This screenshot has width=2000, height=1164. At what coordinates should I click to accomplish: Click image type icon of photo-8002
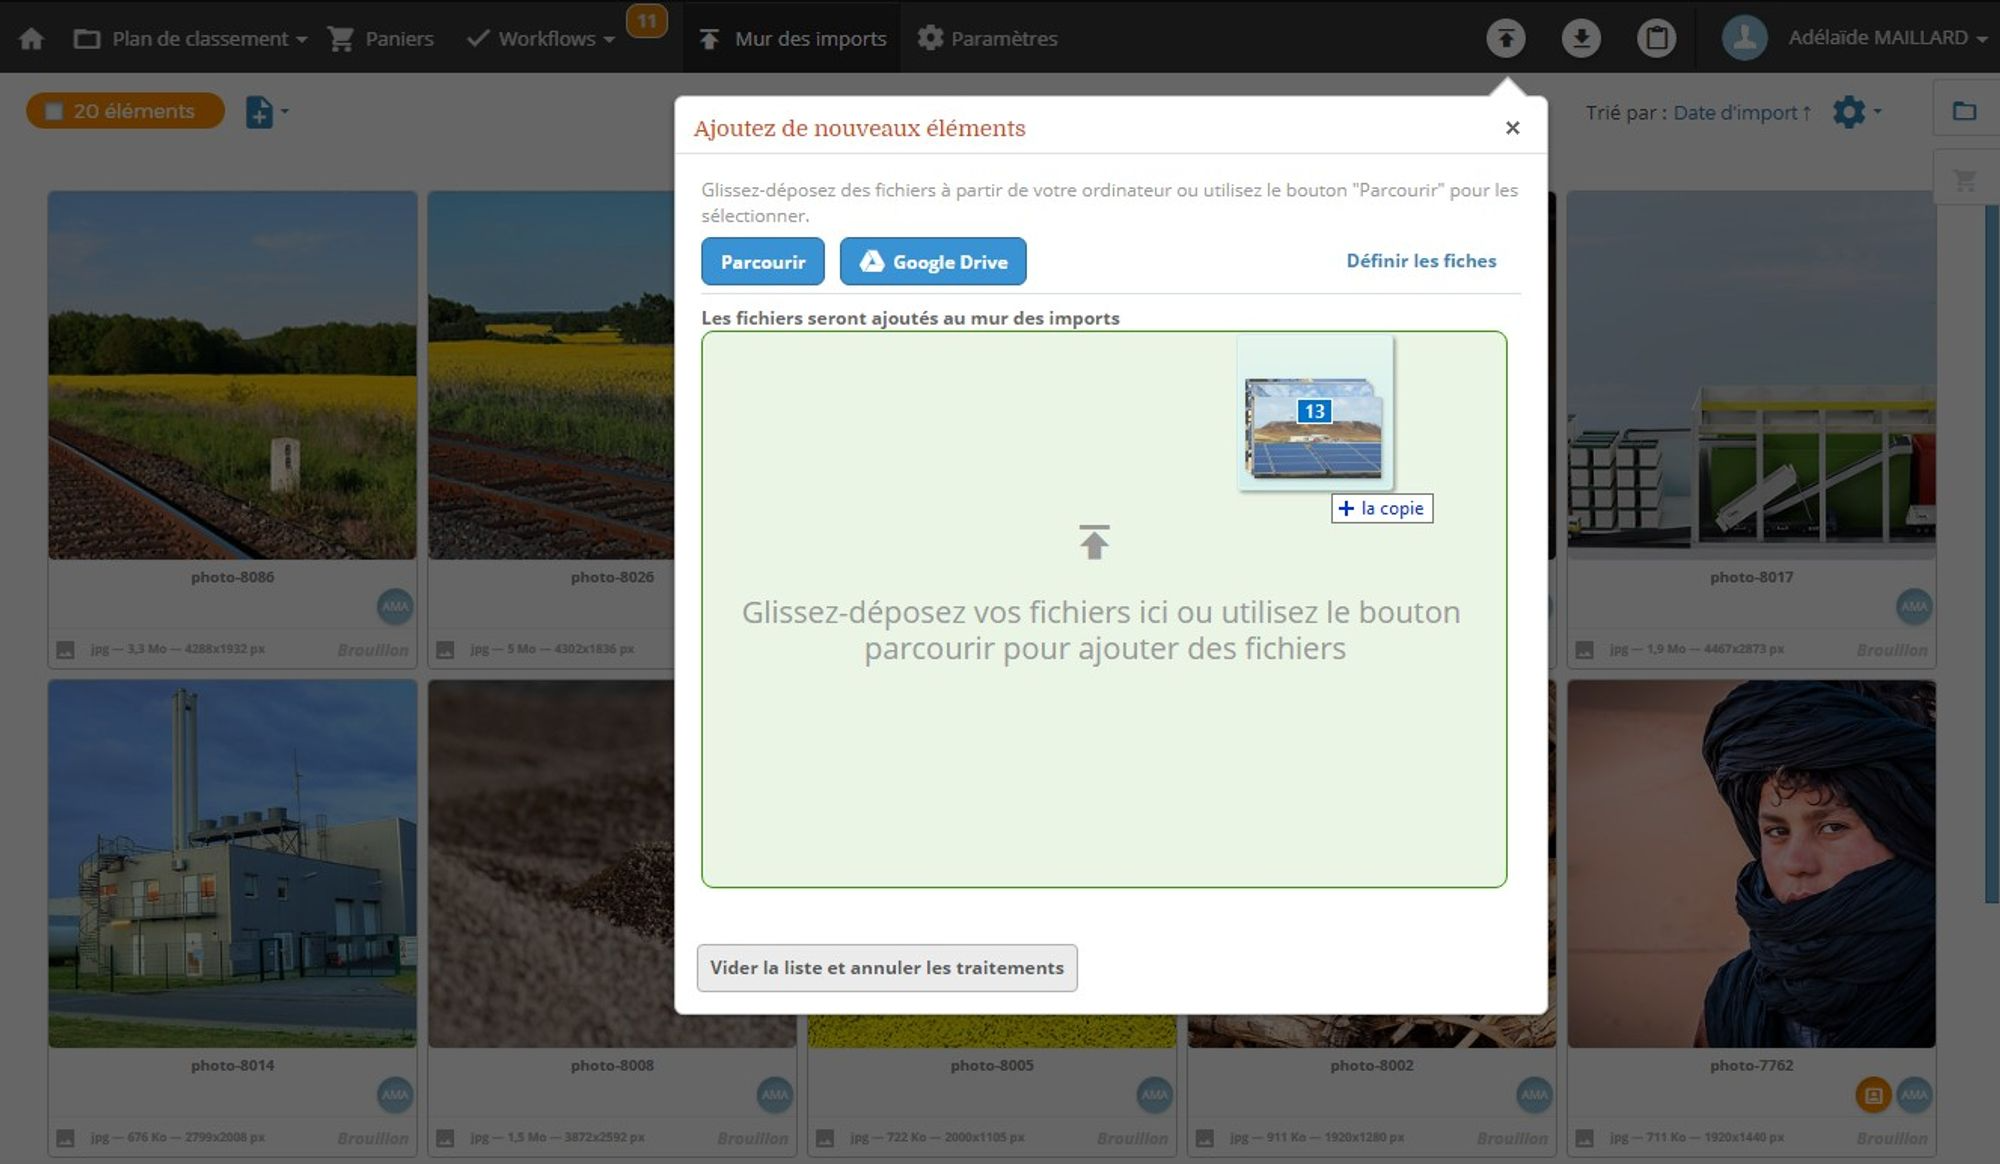[1206, 1138]
